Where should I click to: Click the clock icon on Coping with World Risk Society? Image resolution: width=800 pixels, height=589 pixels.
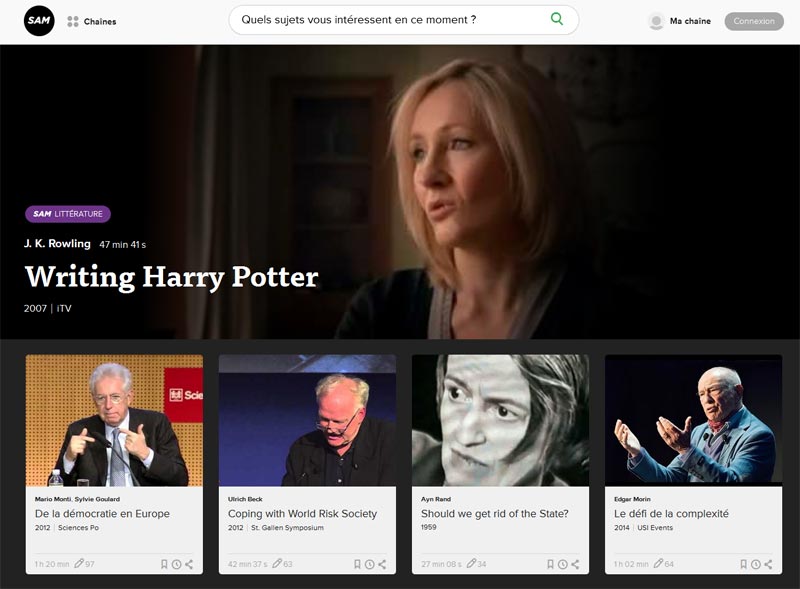(x=369, y=564)
